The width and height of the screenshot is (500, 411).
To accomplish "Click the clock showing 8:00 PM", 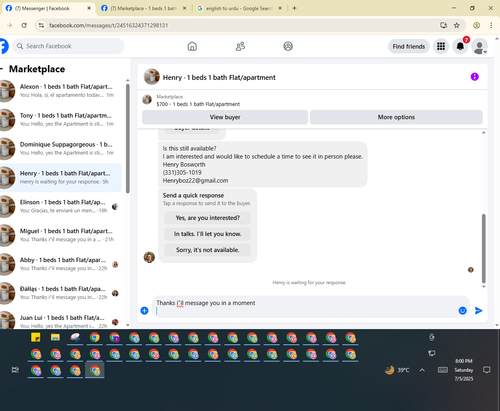I will [x=464, y=361].
